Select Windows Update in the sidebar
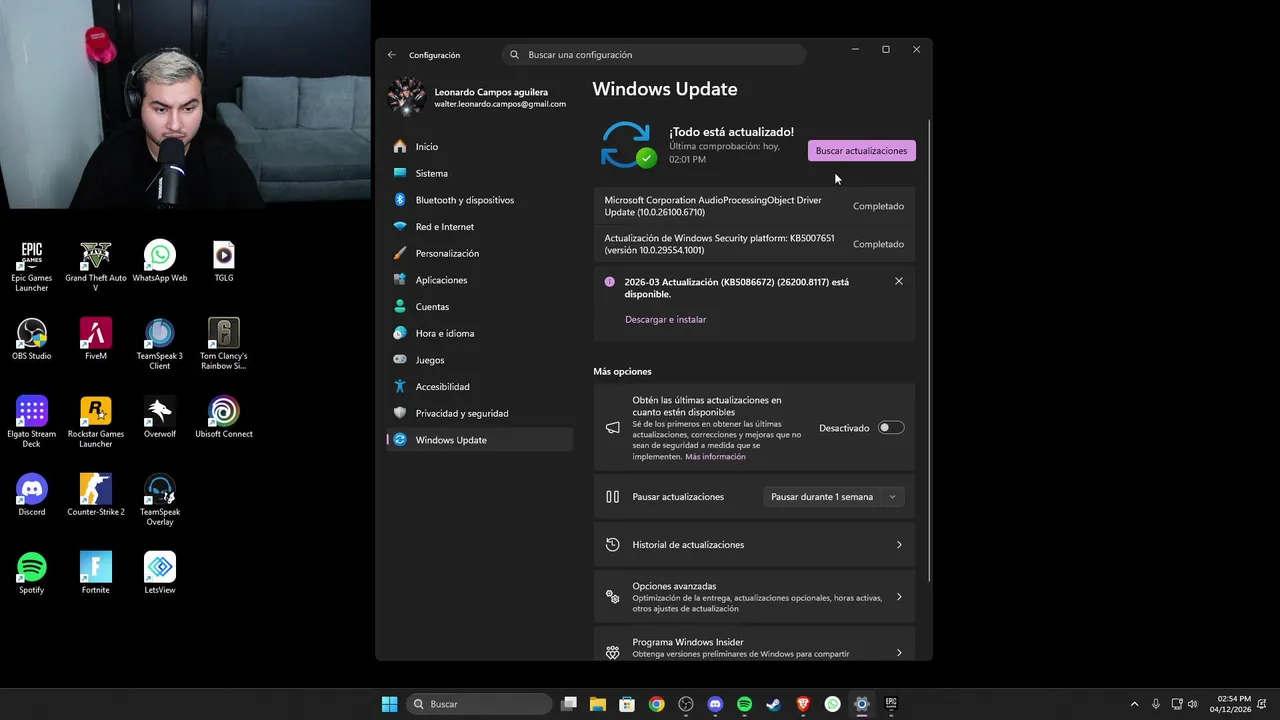Image resolution: width=1280 pixels, height=720 pixels. pos(480,440)
